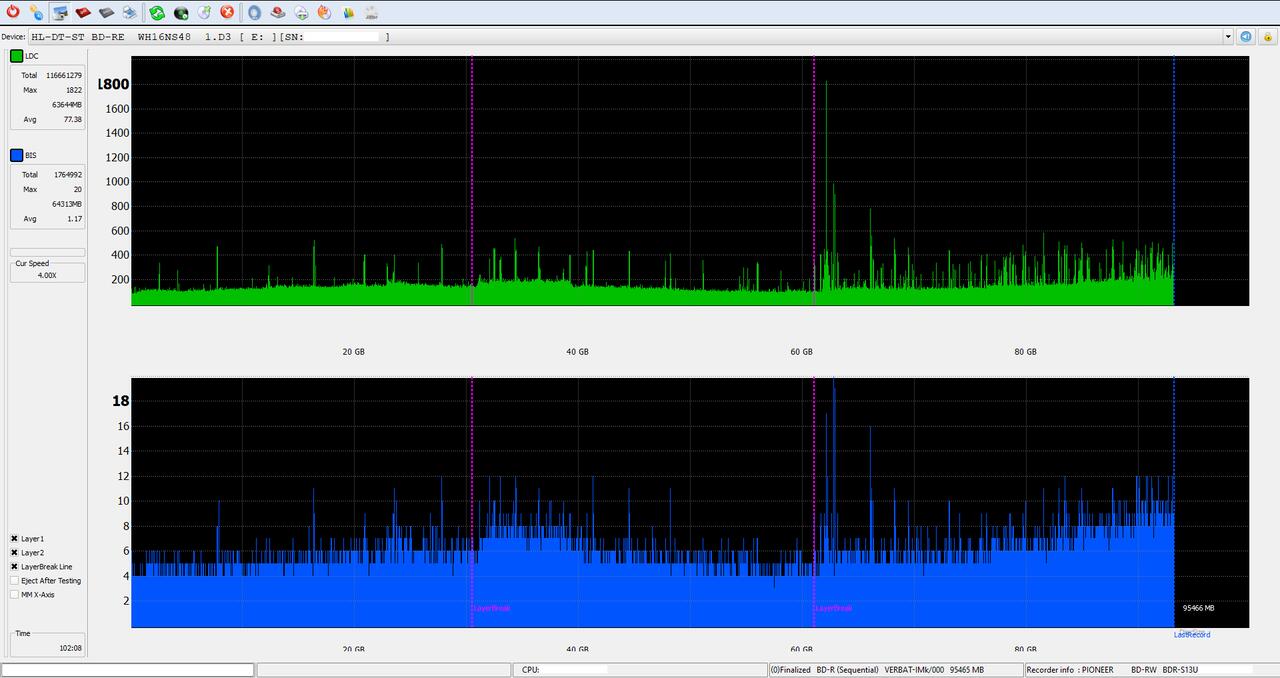The image size is (1280, 678).
Task: Click the red X stop icon
Action: click(x=227, y=12)
